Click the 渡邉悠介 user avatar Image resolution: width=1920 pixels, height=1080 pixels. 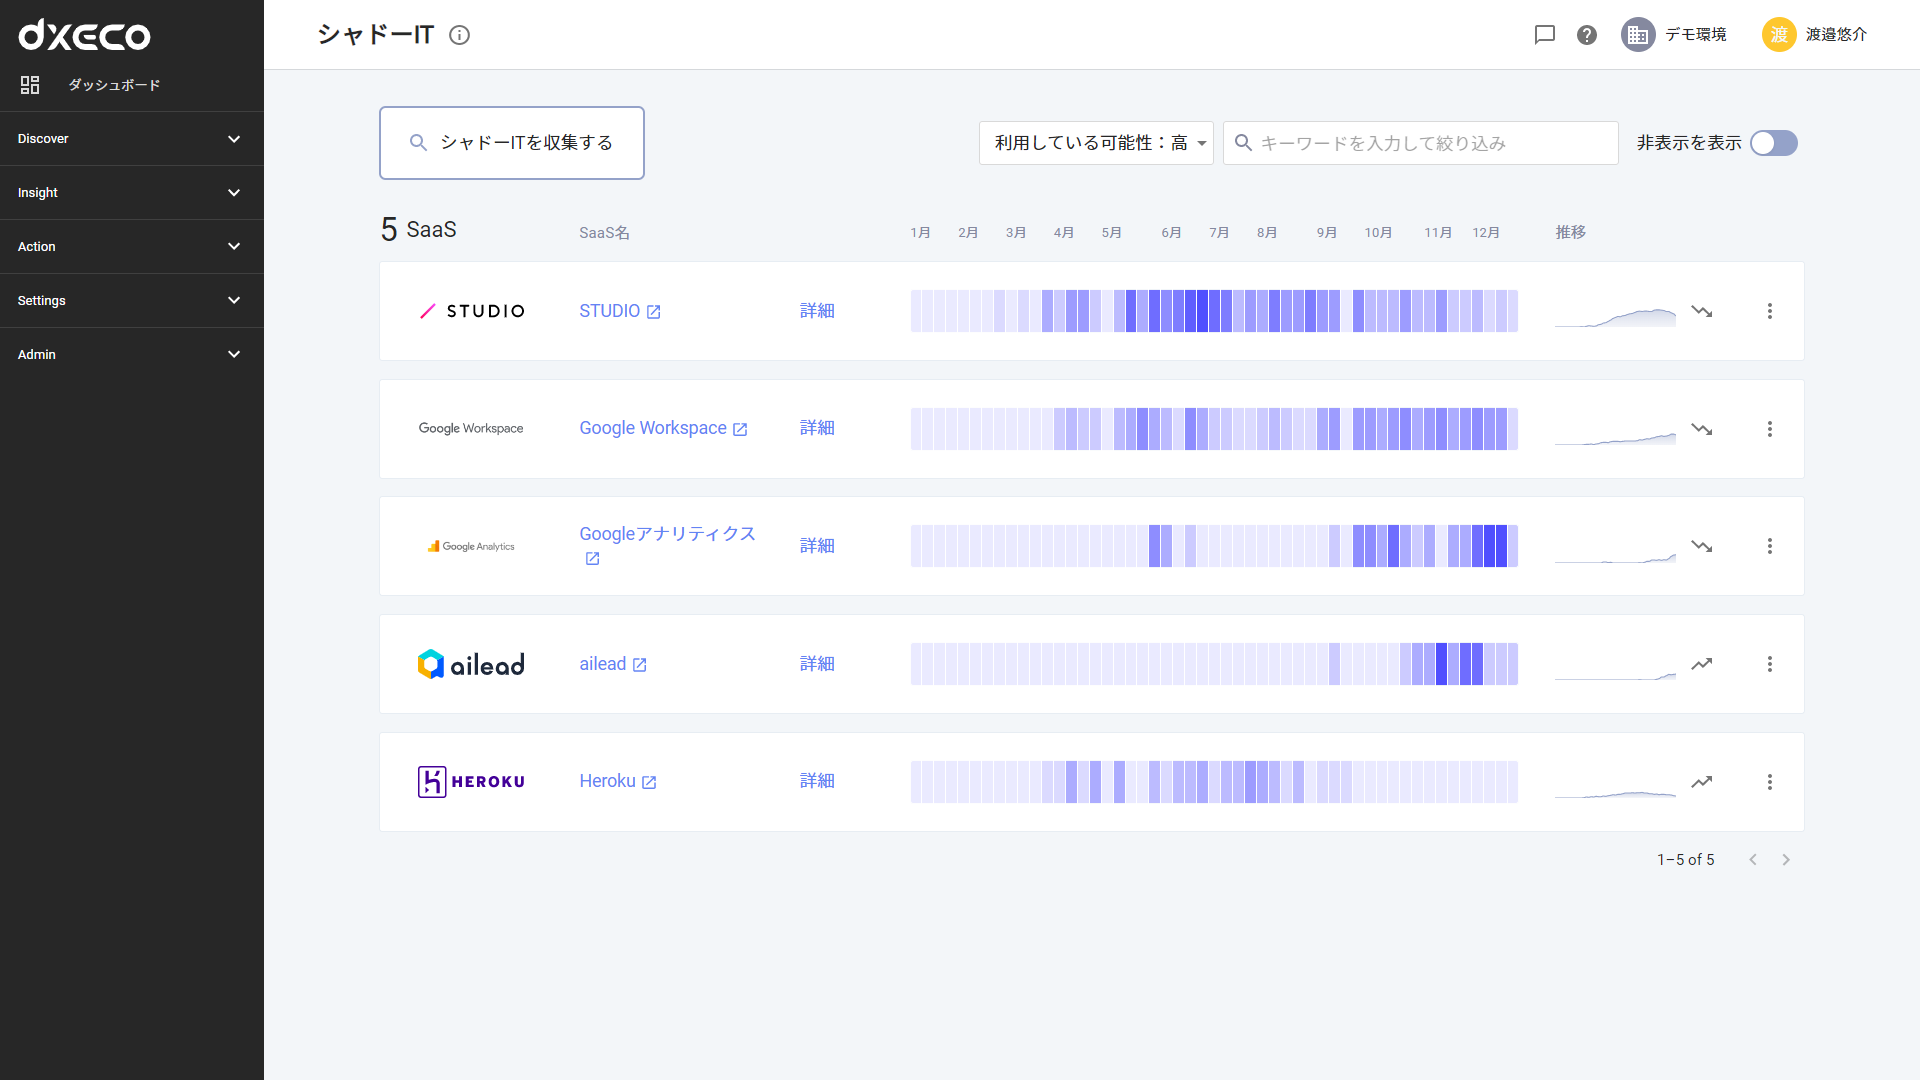pos(1779,35)
